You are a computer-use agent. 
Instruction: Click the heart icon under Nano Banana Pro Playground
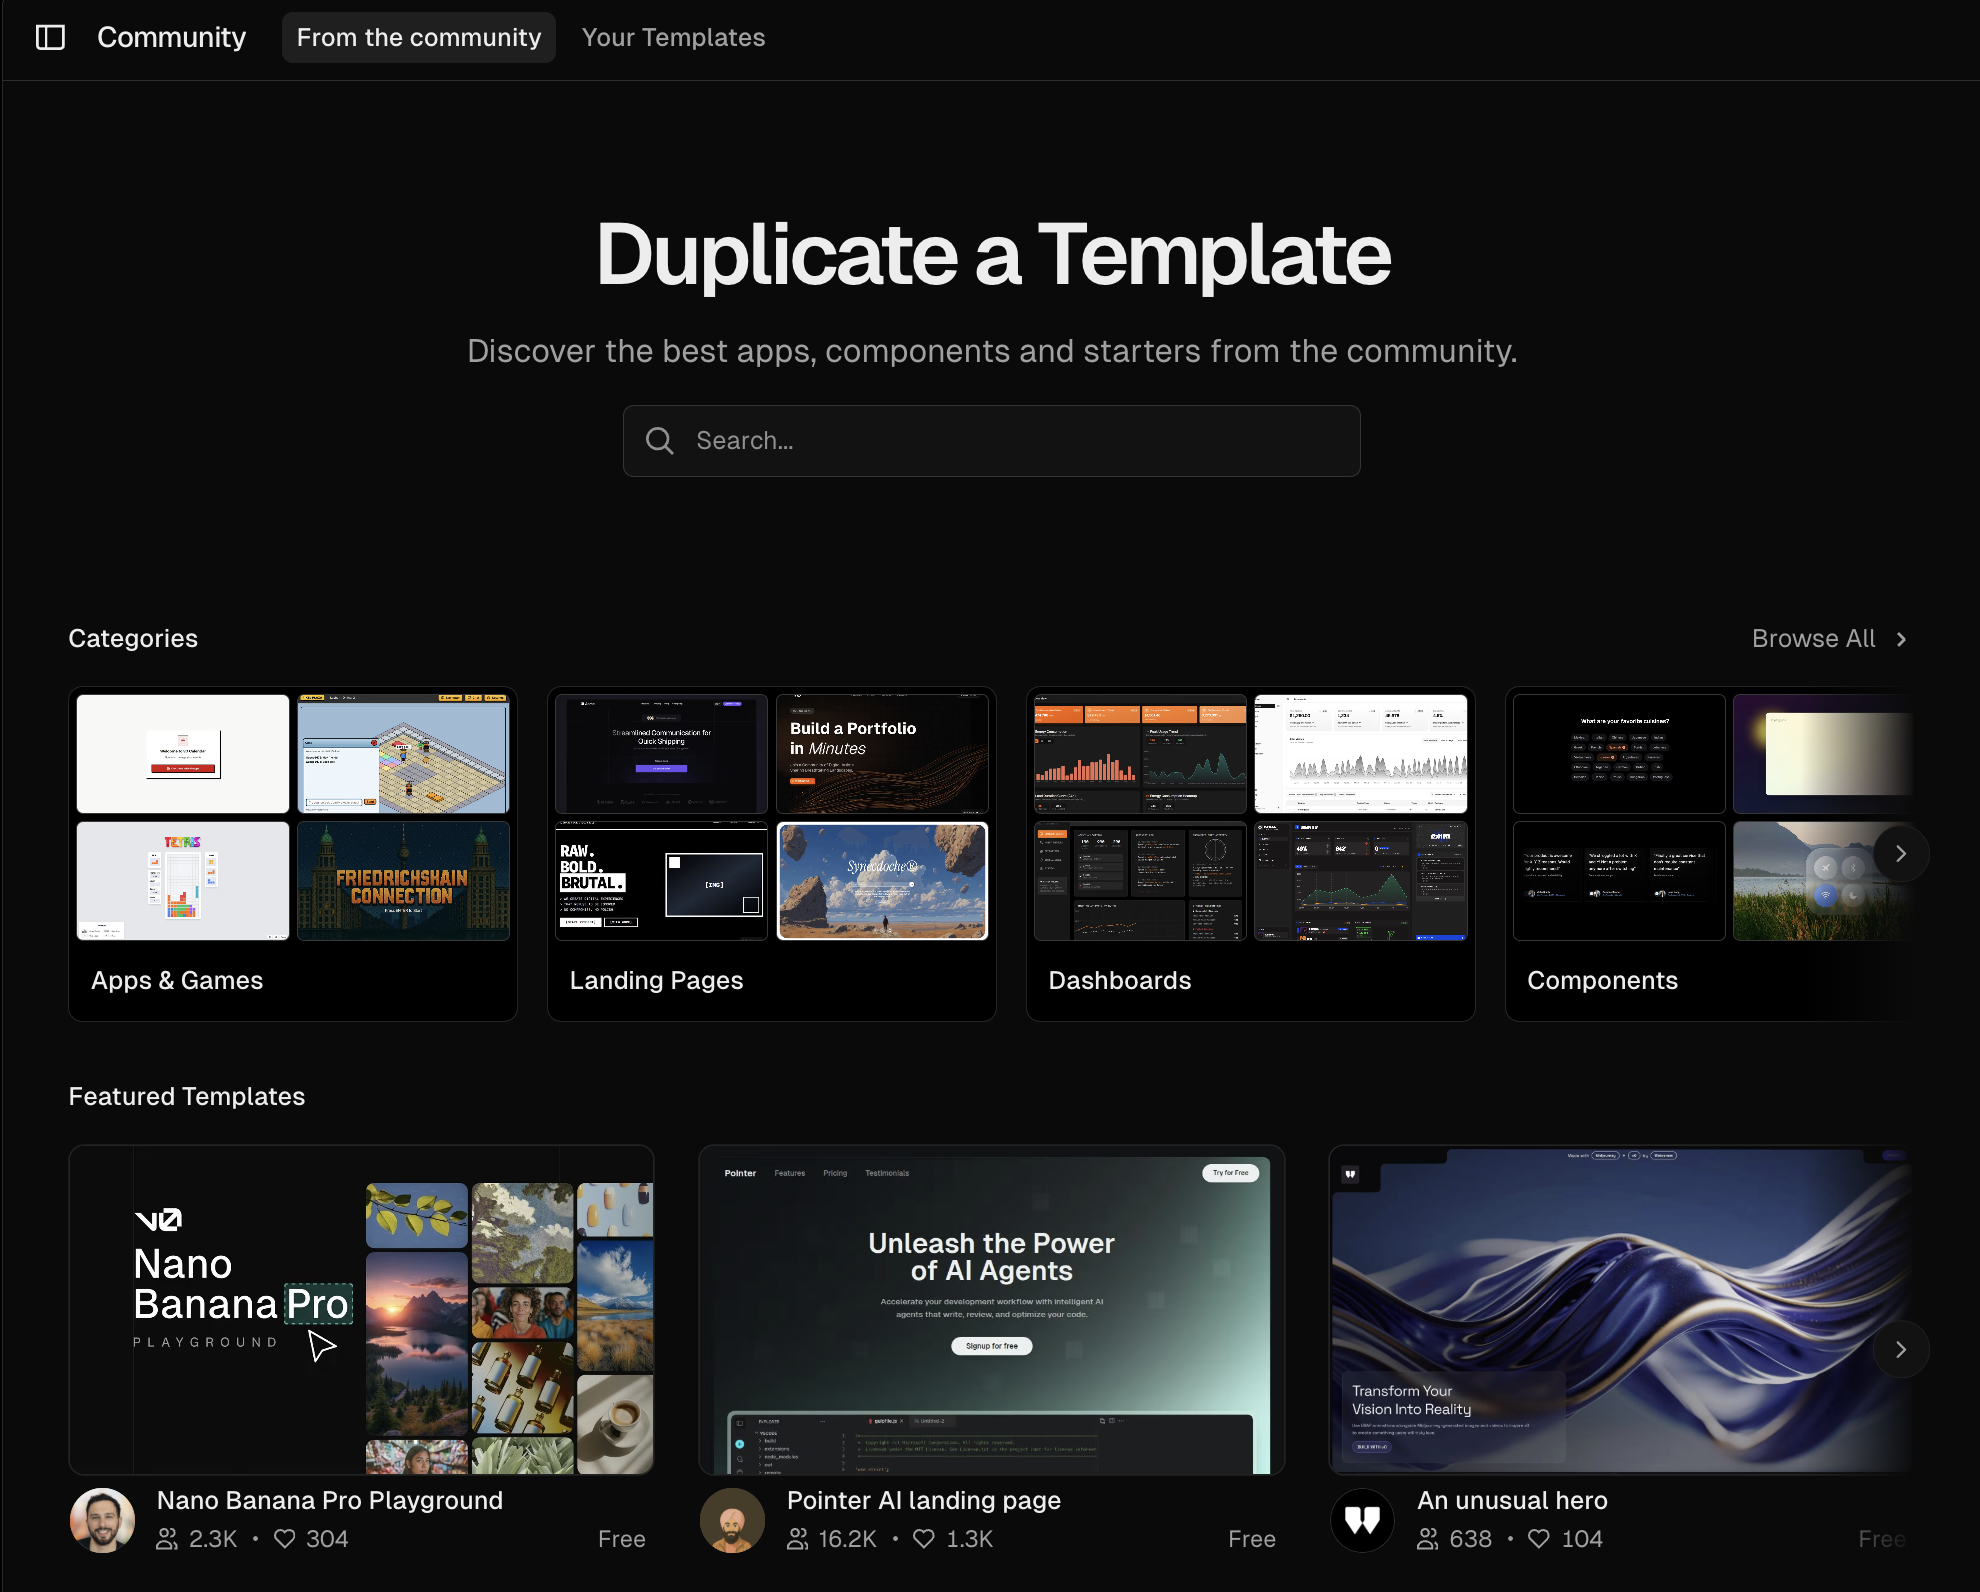tap(283, 1539)
